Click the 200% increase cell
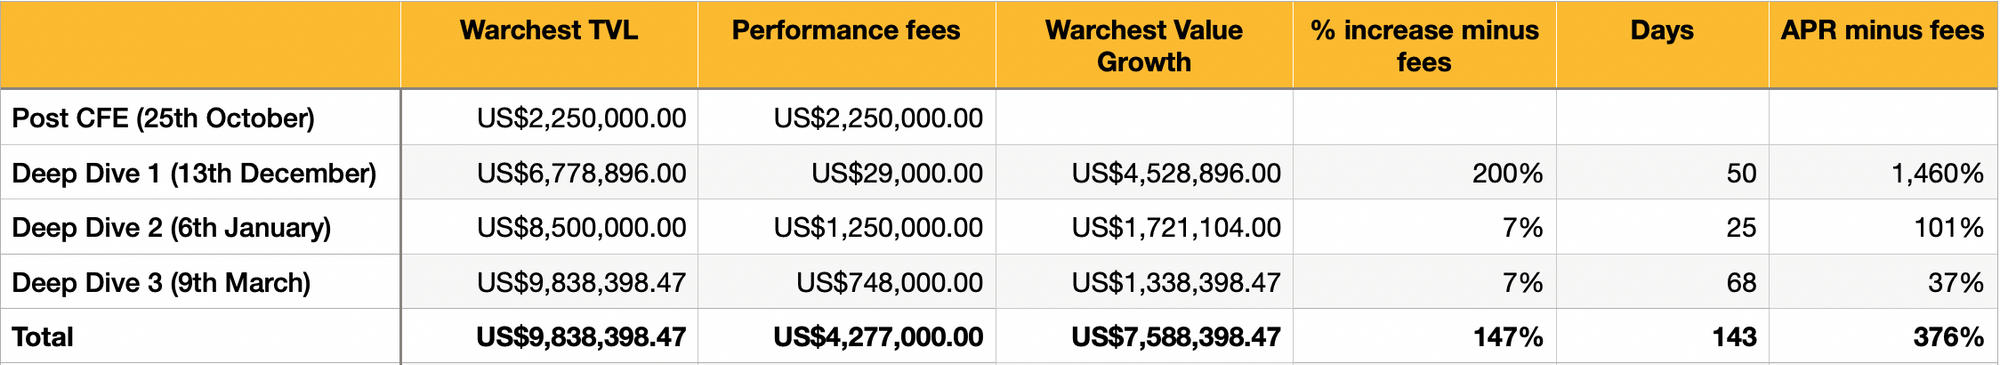The image size is (2000, 365). click(x=1424, y=173)
